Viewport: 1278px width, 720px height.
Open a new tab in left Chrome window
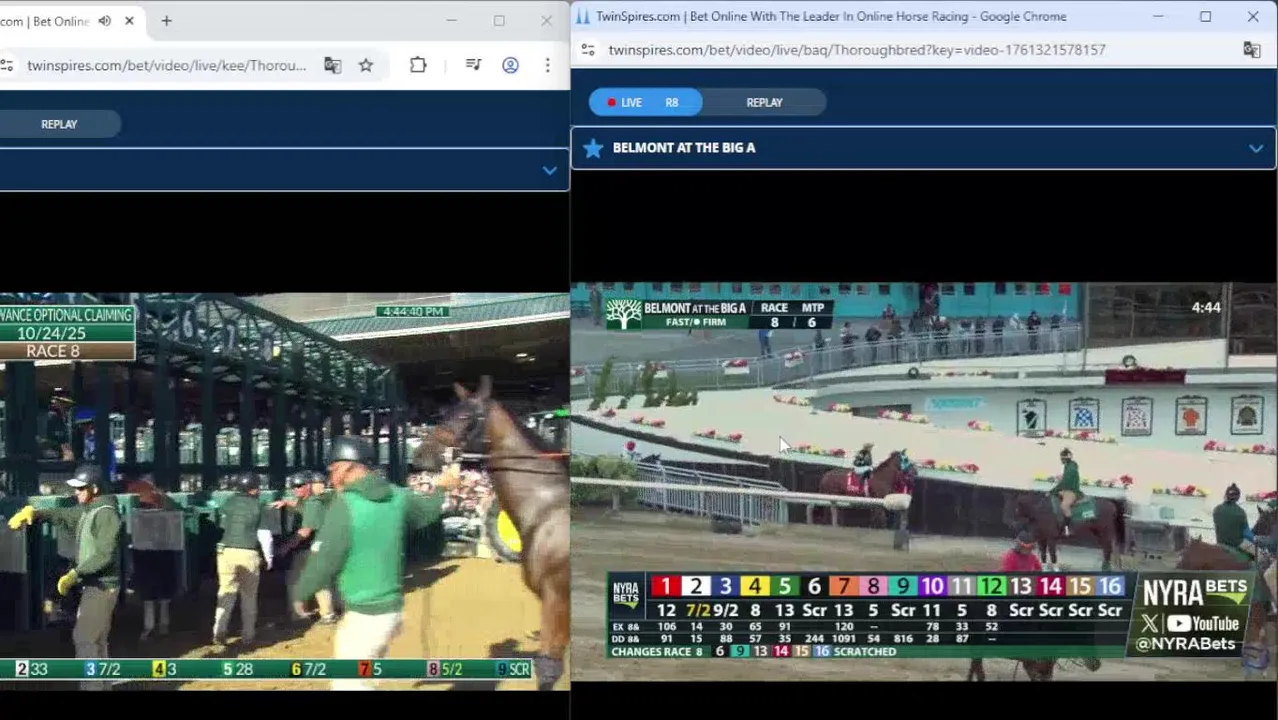[166, 21]
